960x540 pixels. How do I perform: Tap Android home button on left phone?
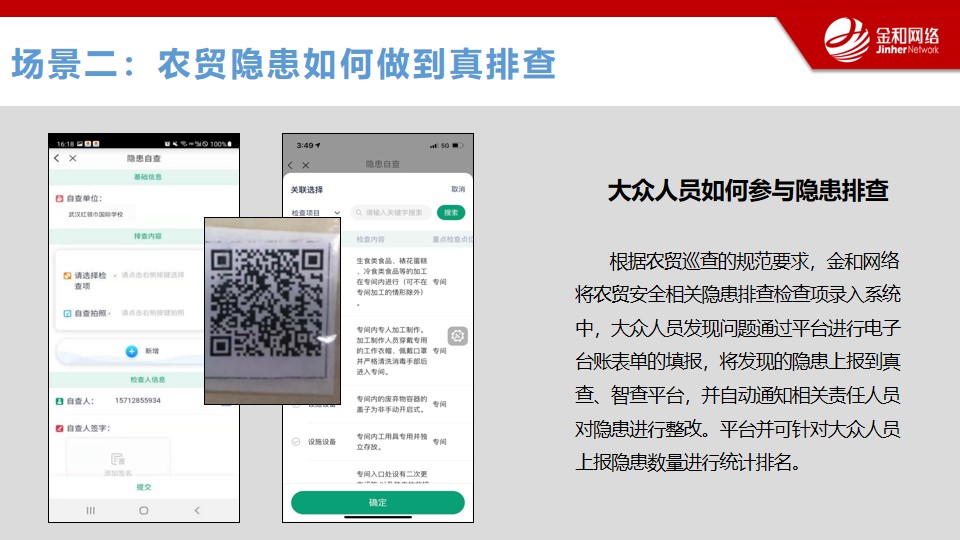144,510
